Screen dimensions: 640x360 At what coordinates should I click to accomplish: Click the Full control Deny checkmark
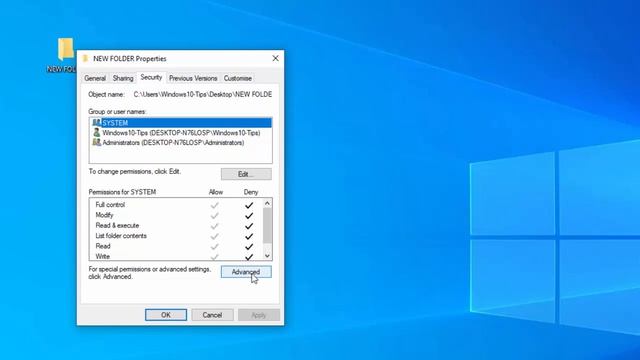click(249, 205)
